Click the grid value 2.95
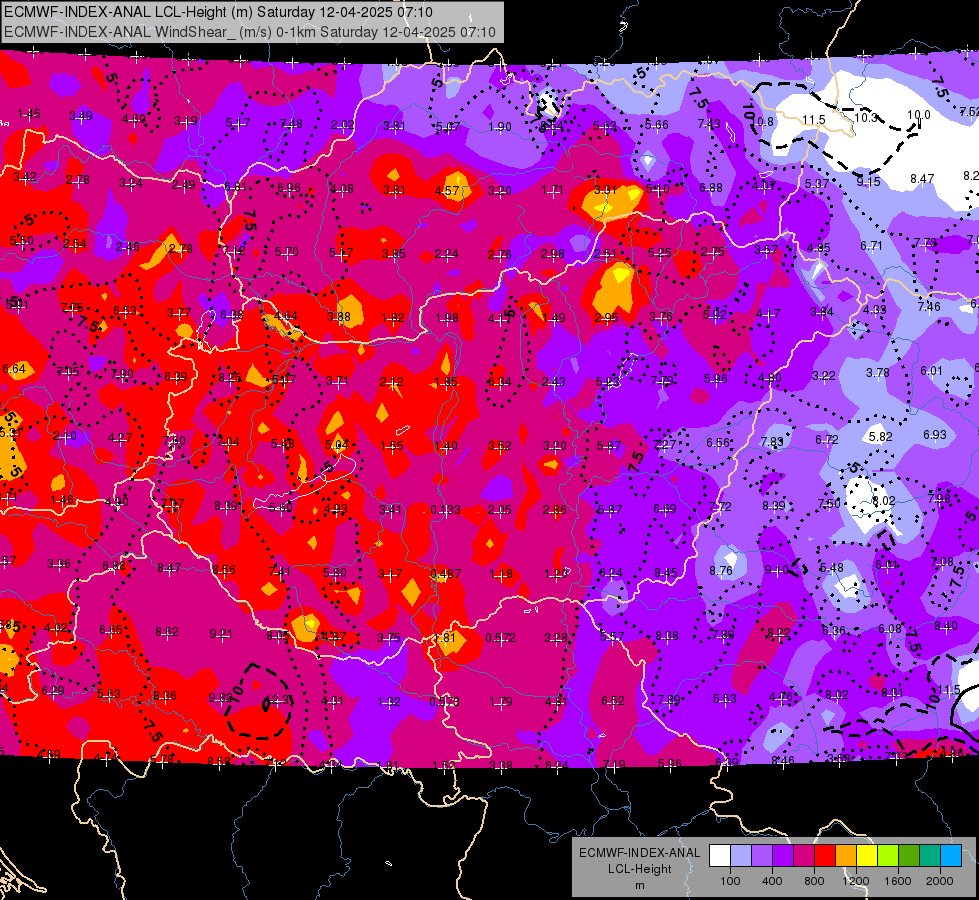Image resolution: width=979 pixels, height=900 pixels. [606, 318]
